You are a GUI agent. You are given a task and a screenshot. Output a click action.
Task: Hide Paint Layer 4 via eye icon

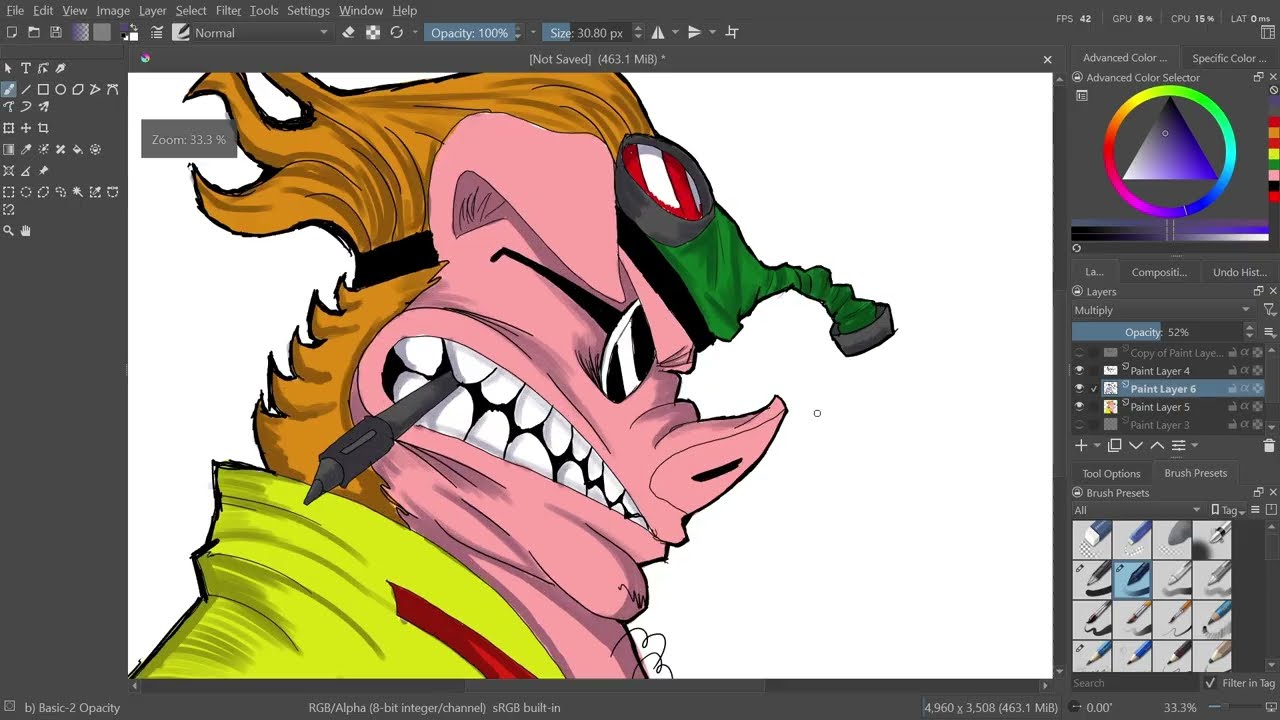click(x=1079, y=371)
